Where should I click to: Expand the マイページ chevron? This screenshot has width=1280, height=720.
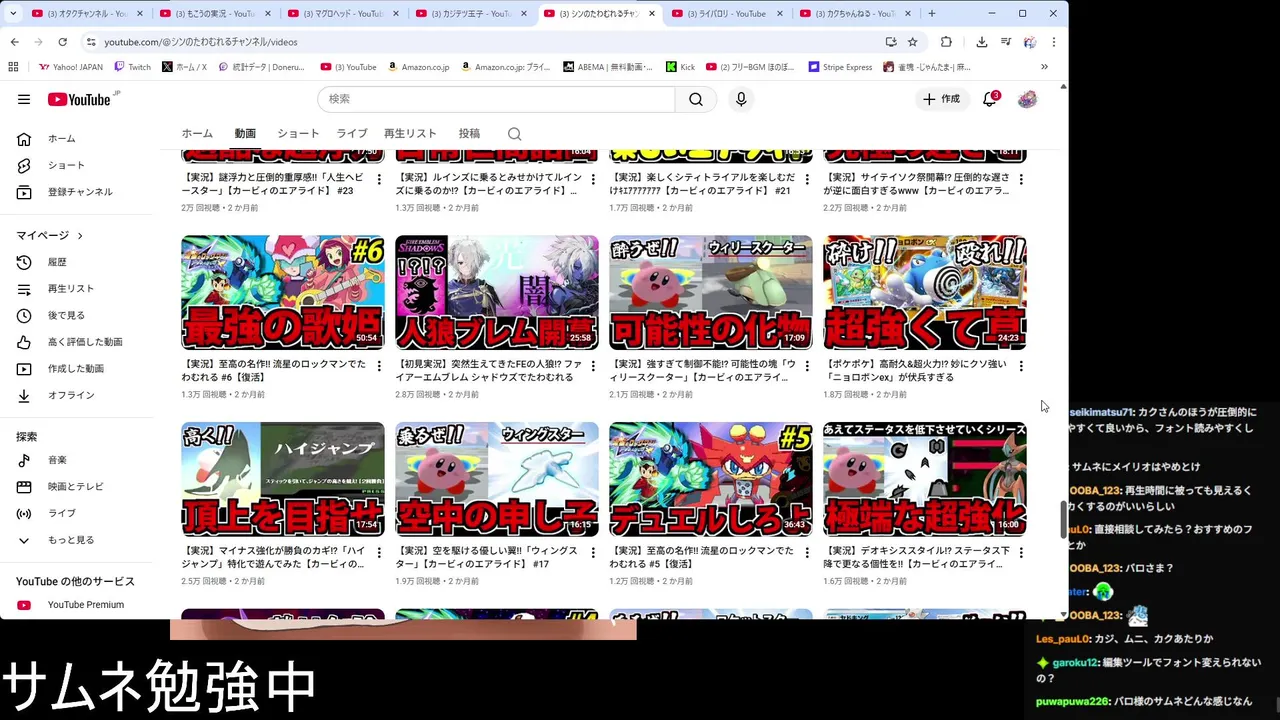tap(80, 236)
